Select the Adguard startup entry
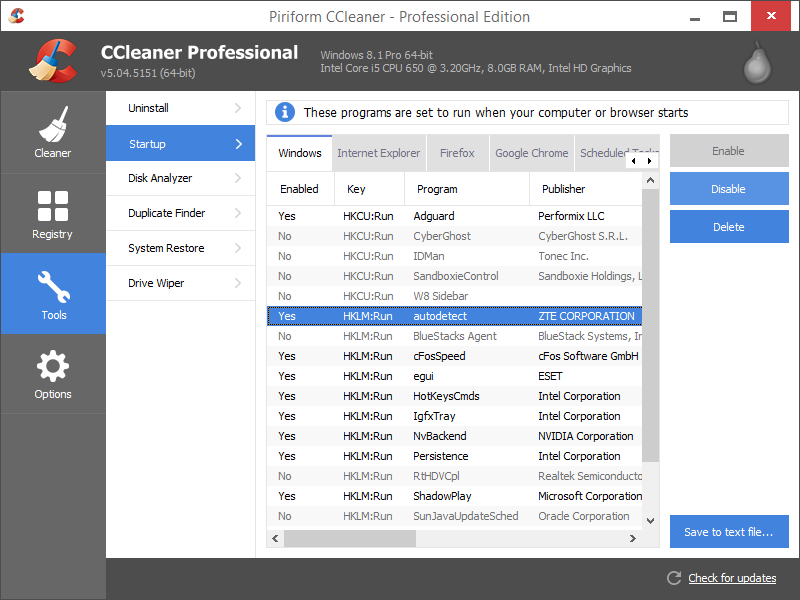The height and width of the screenshot is (600, 800). pyautogui.click(x=454, y=216)
